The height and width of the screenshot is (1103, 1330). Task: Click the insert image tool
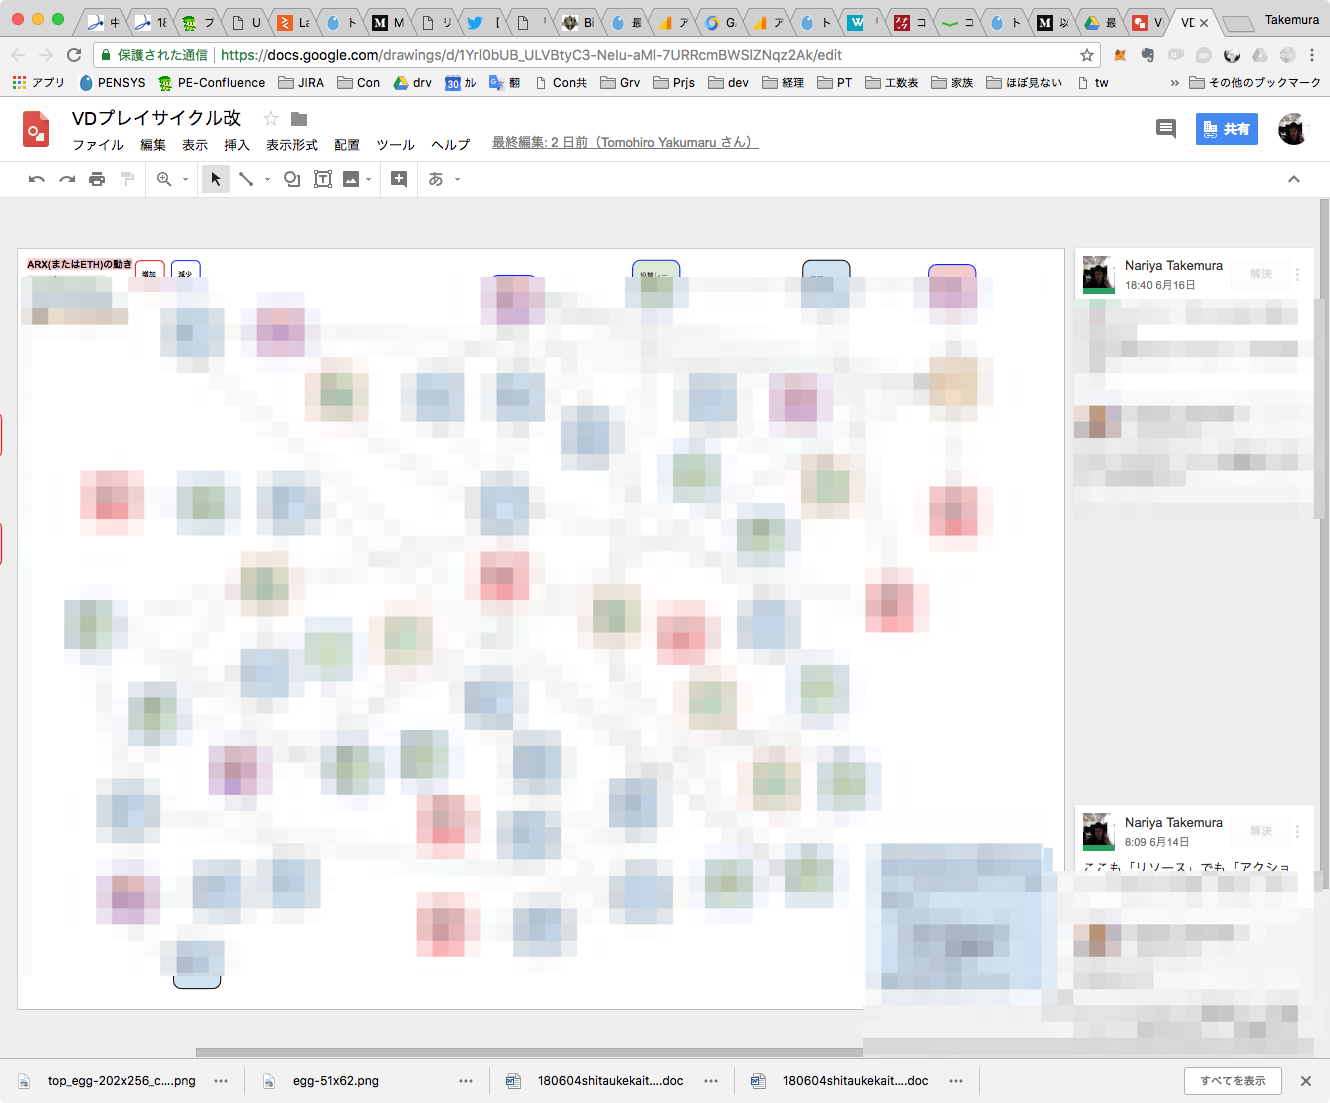pyautogui.click(x=351, y=179)
